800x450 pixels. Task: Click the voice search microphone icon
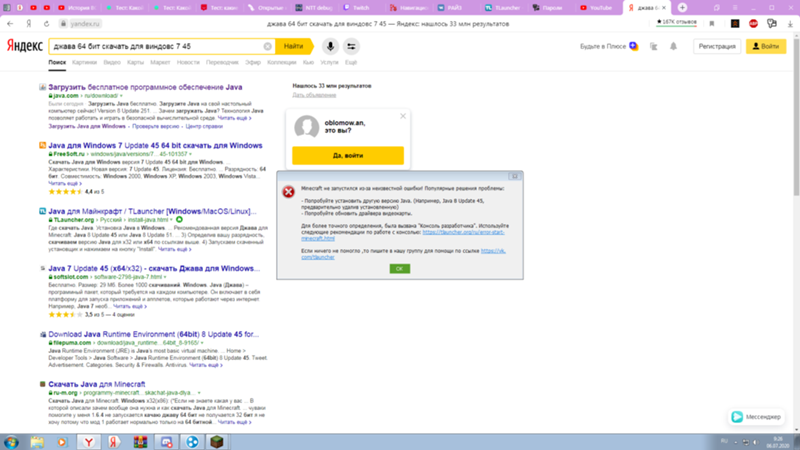(331, 46)
